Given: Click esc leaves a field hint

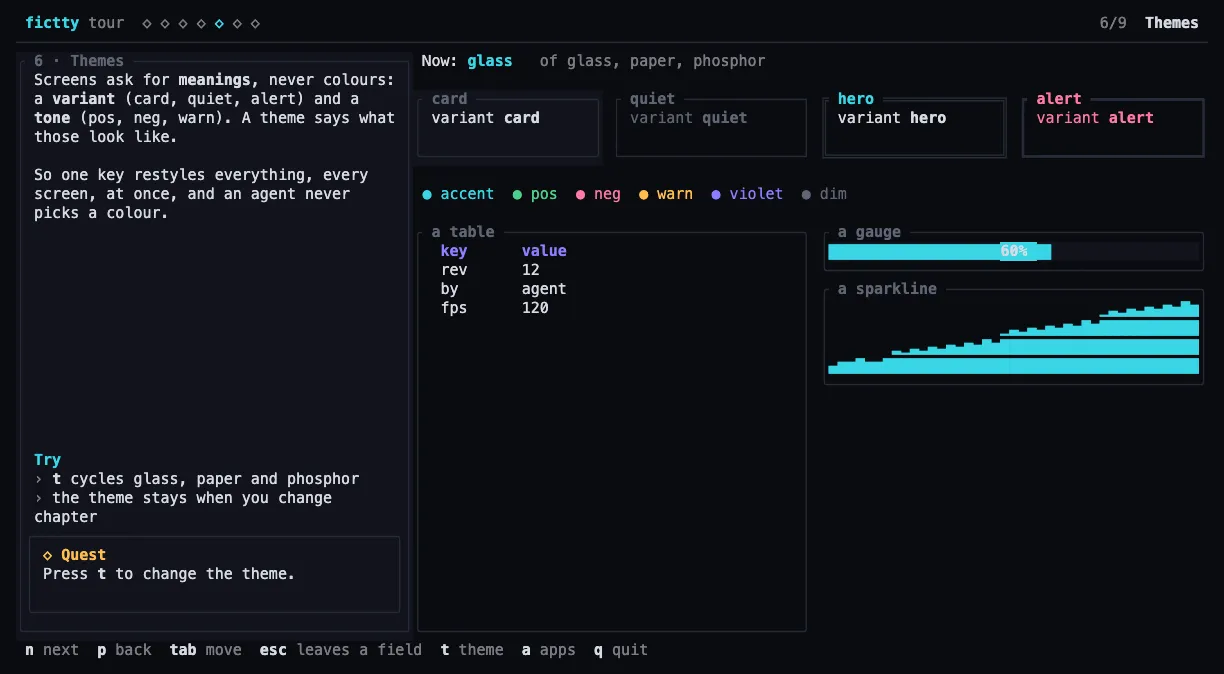Looking at the screenshot, I should coord(341,650).
